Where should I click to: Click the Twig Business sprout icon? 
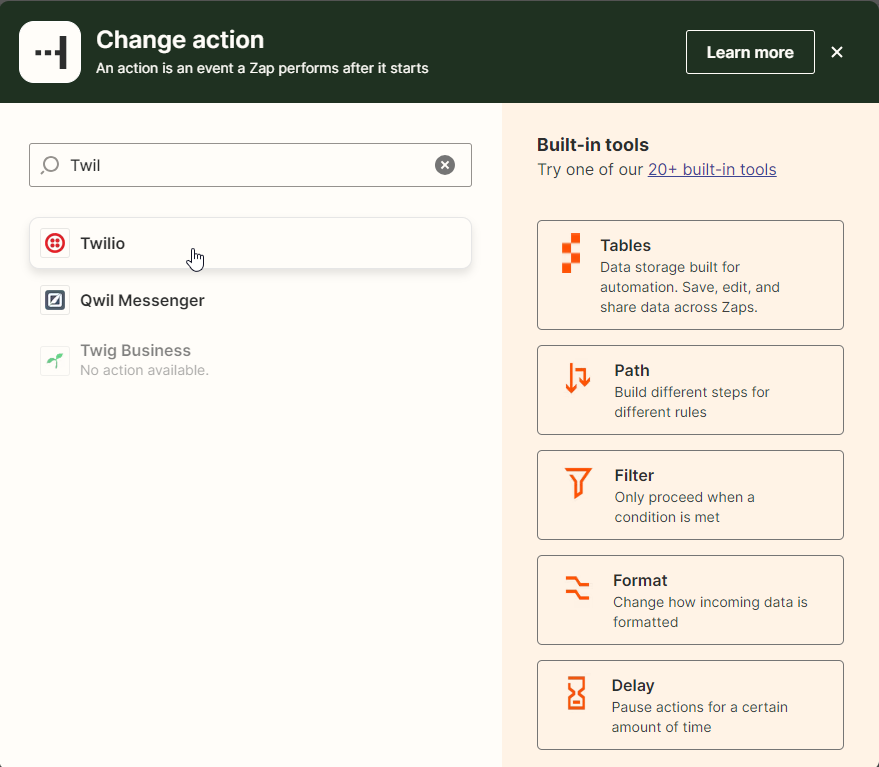tap(55, 361)
